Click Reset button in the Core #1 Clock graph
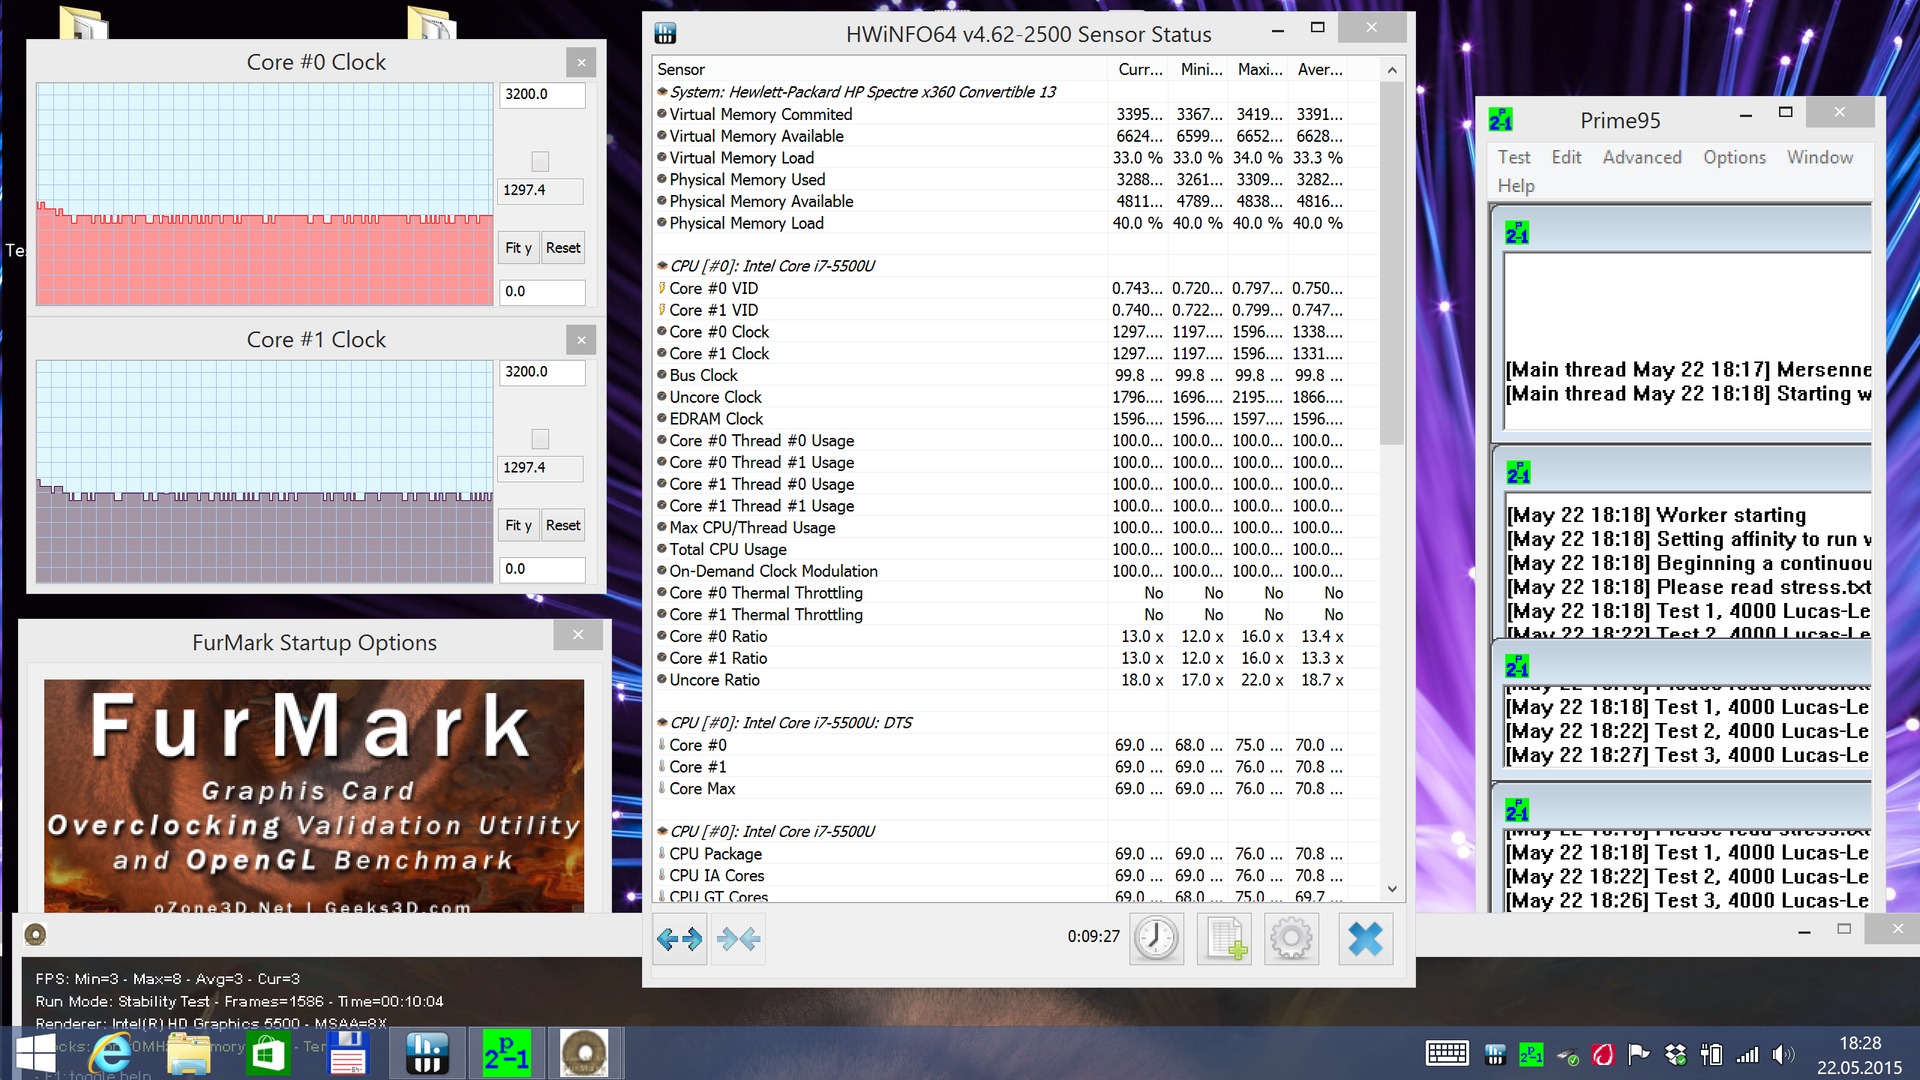Screen dimensions: 1920x1080 click(563, 525)
